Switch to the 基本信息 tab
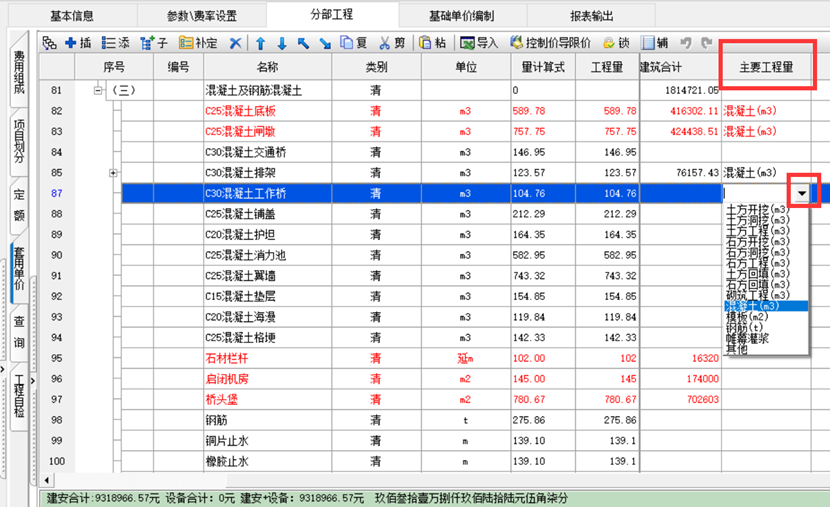Viewport: 830px width, 507px height. click(x=72, y=16)
